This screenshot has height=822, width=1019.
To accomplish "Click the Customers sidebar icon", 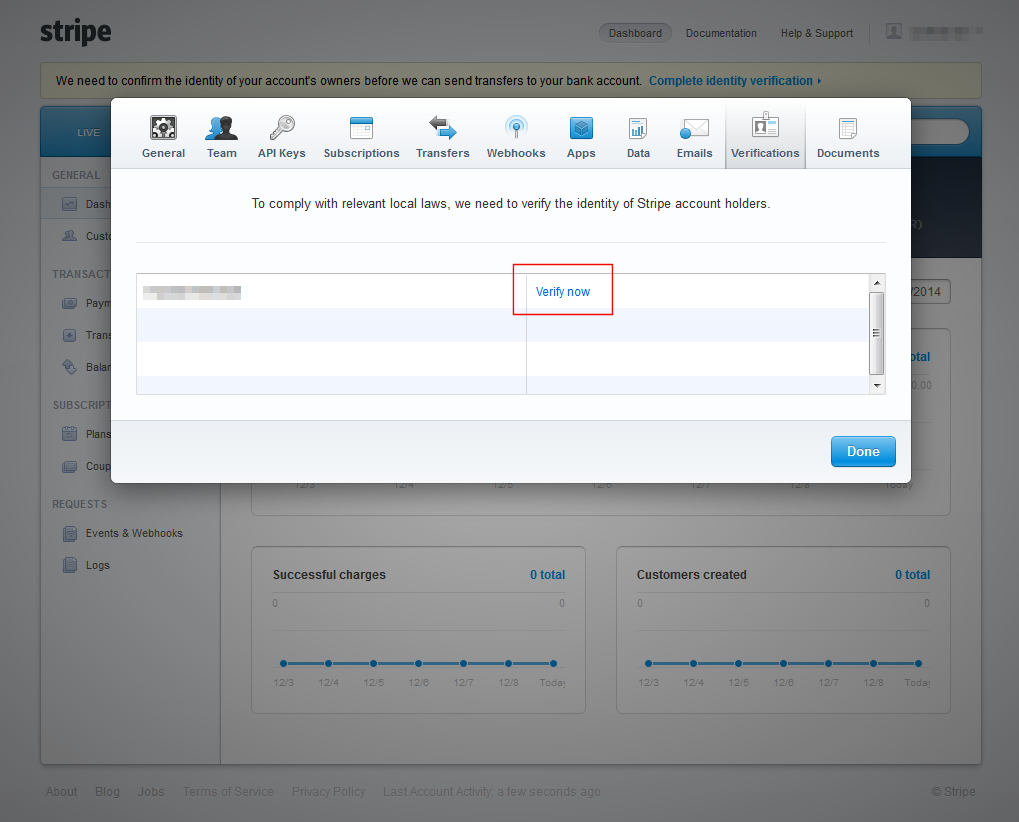I will 70,236.
